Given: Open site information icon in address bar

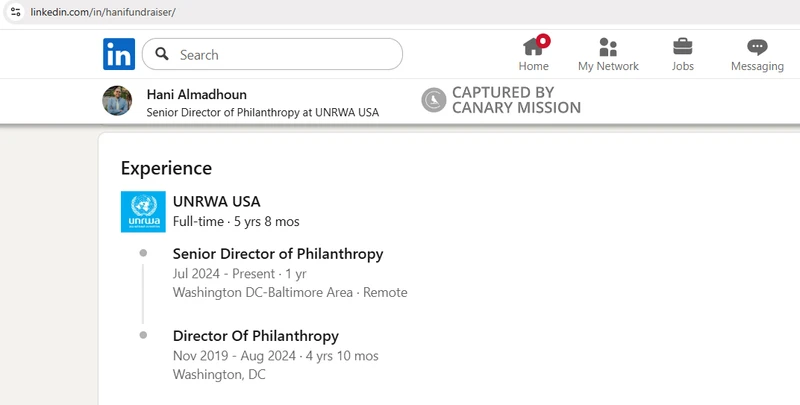Looking at the screenshot, I should [x=14, y=10].
